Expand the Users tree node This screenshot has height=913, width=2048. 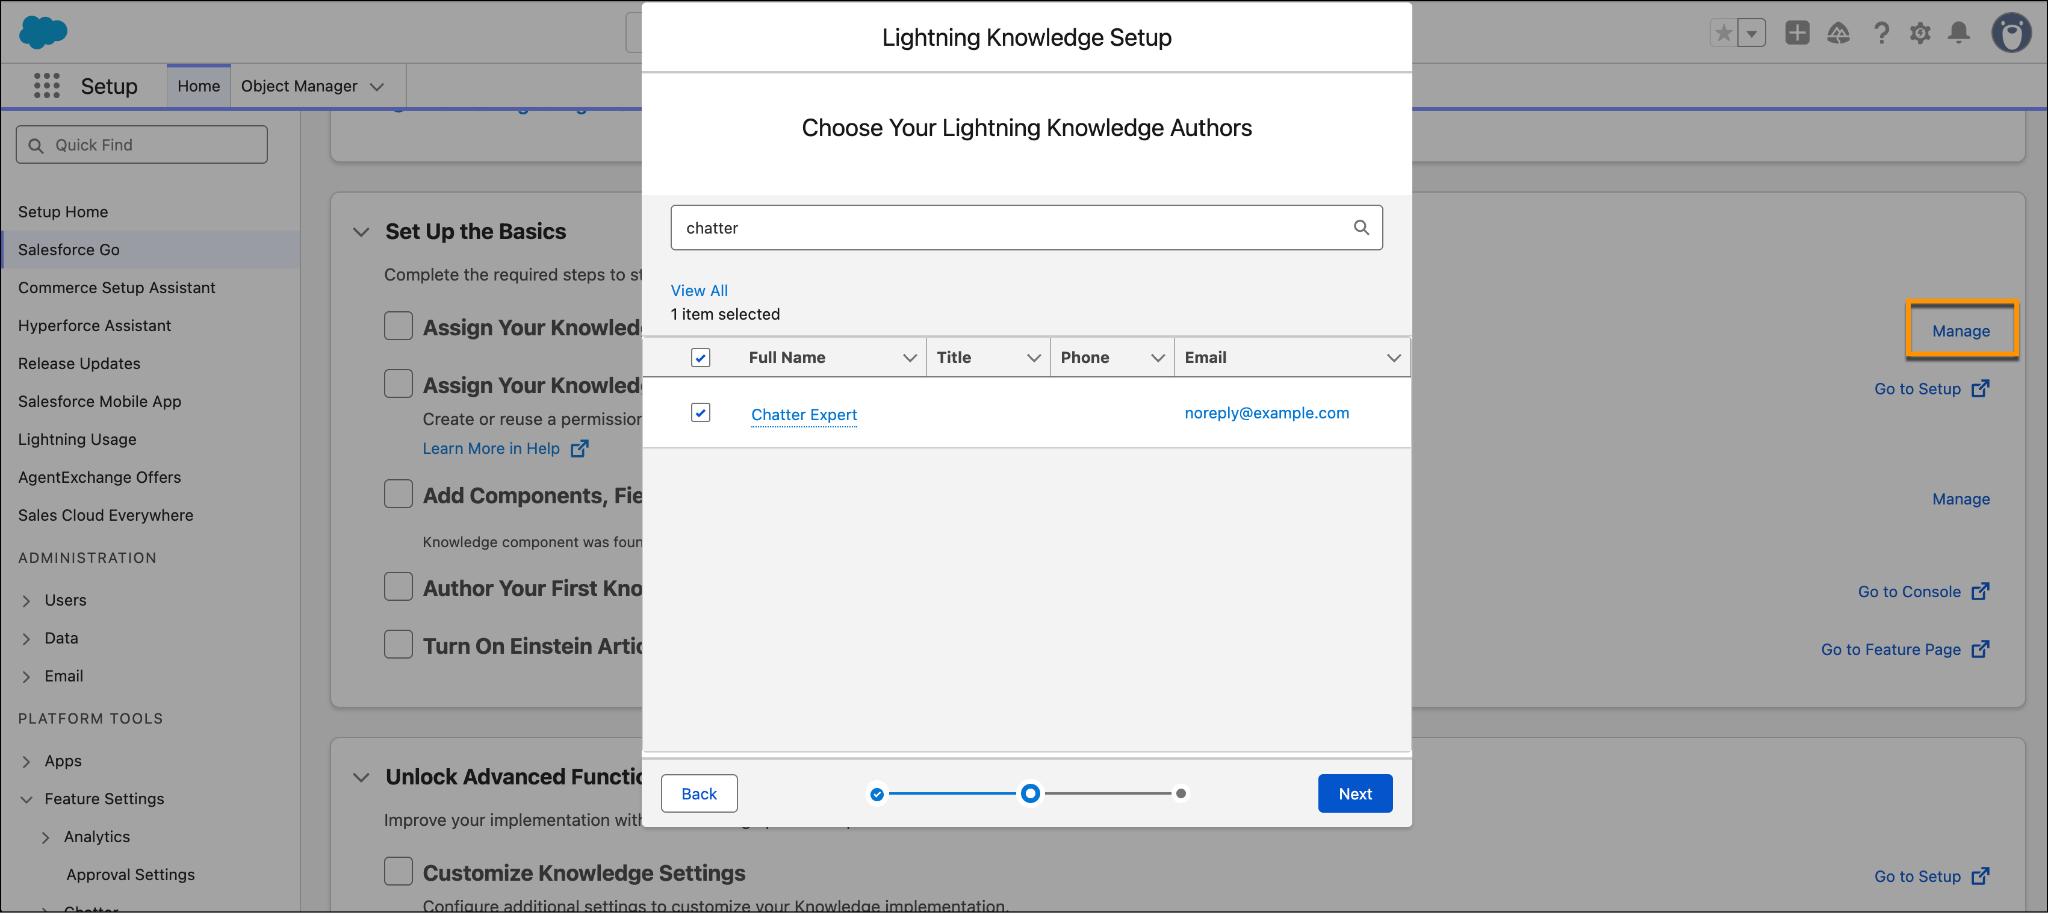click(x=26, y=601)
